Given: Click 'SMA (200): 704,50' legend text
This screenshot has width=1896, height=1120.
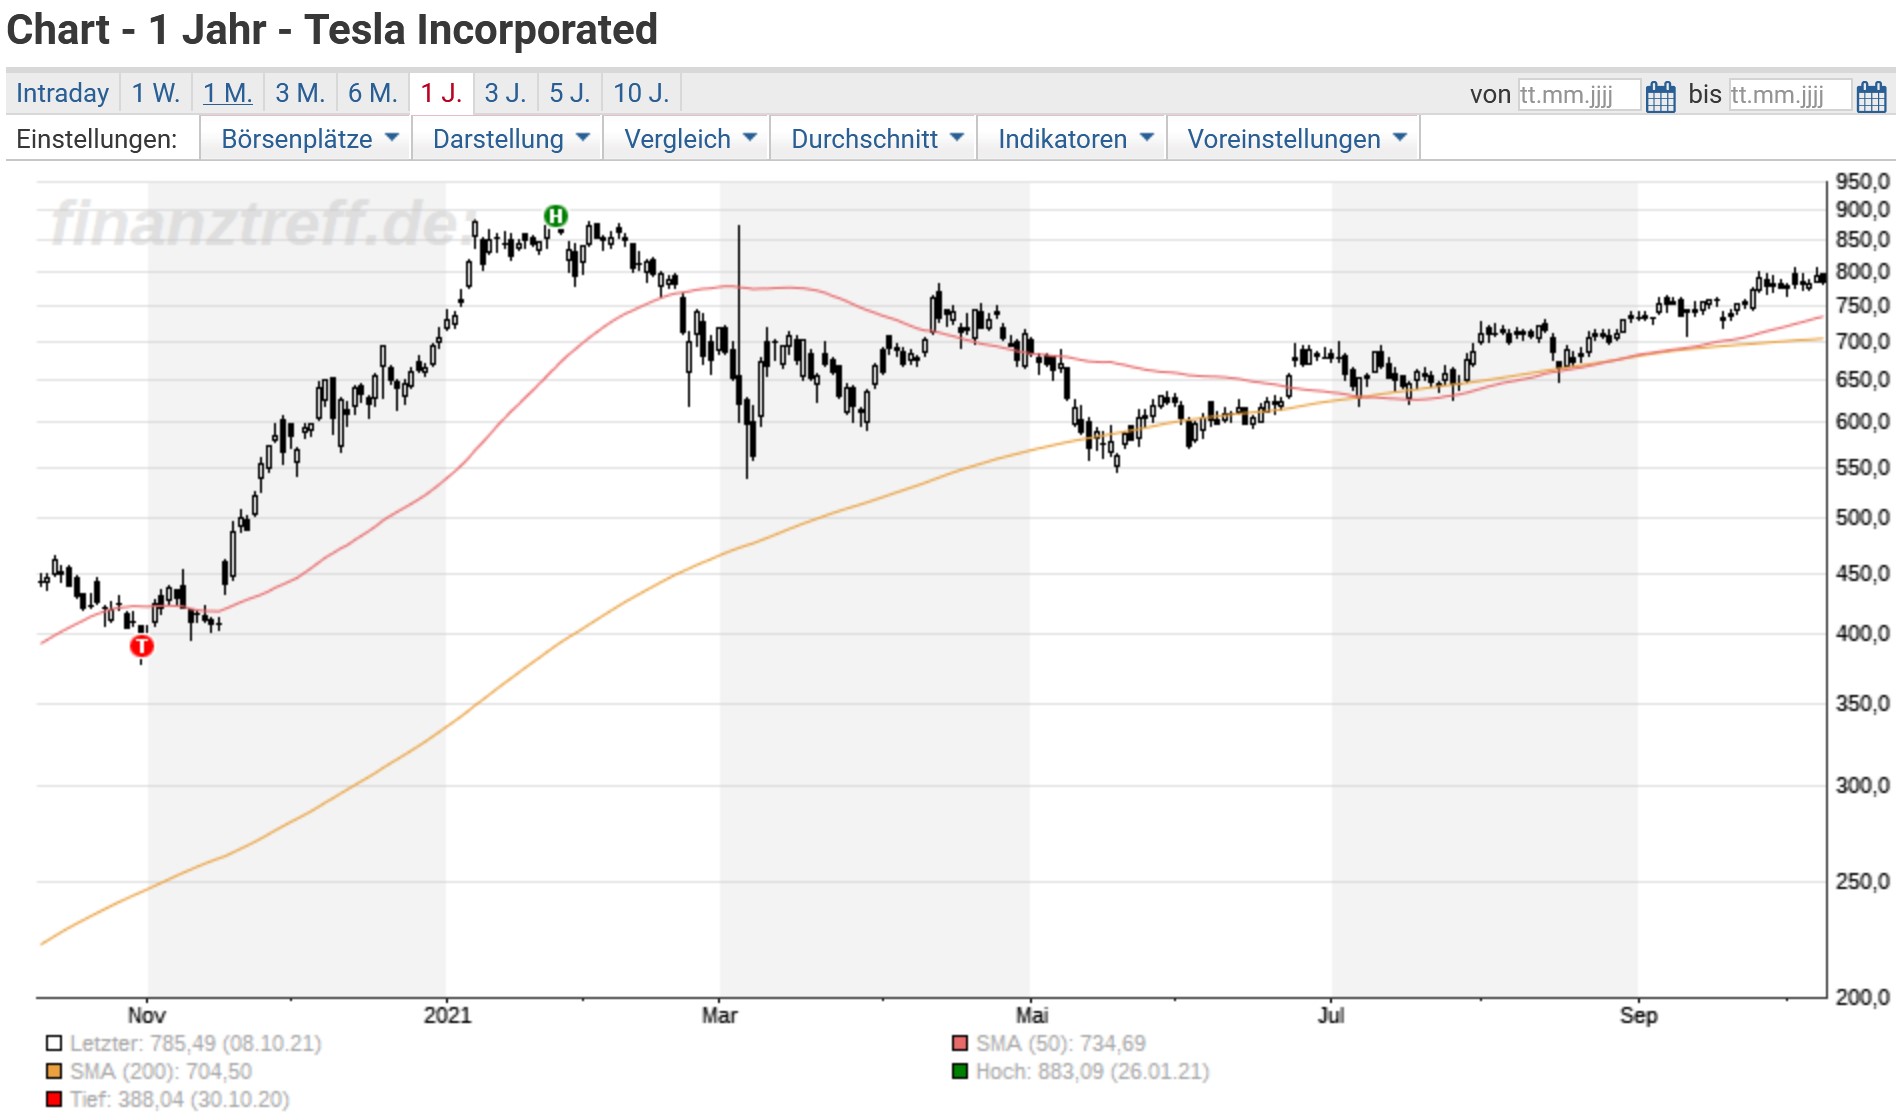Looking at the screenshot, I should 161,1071.
